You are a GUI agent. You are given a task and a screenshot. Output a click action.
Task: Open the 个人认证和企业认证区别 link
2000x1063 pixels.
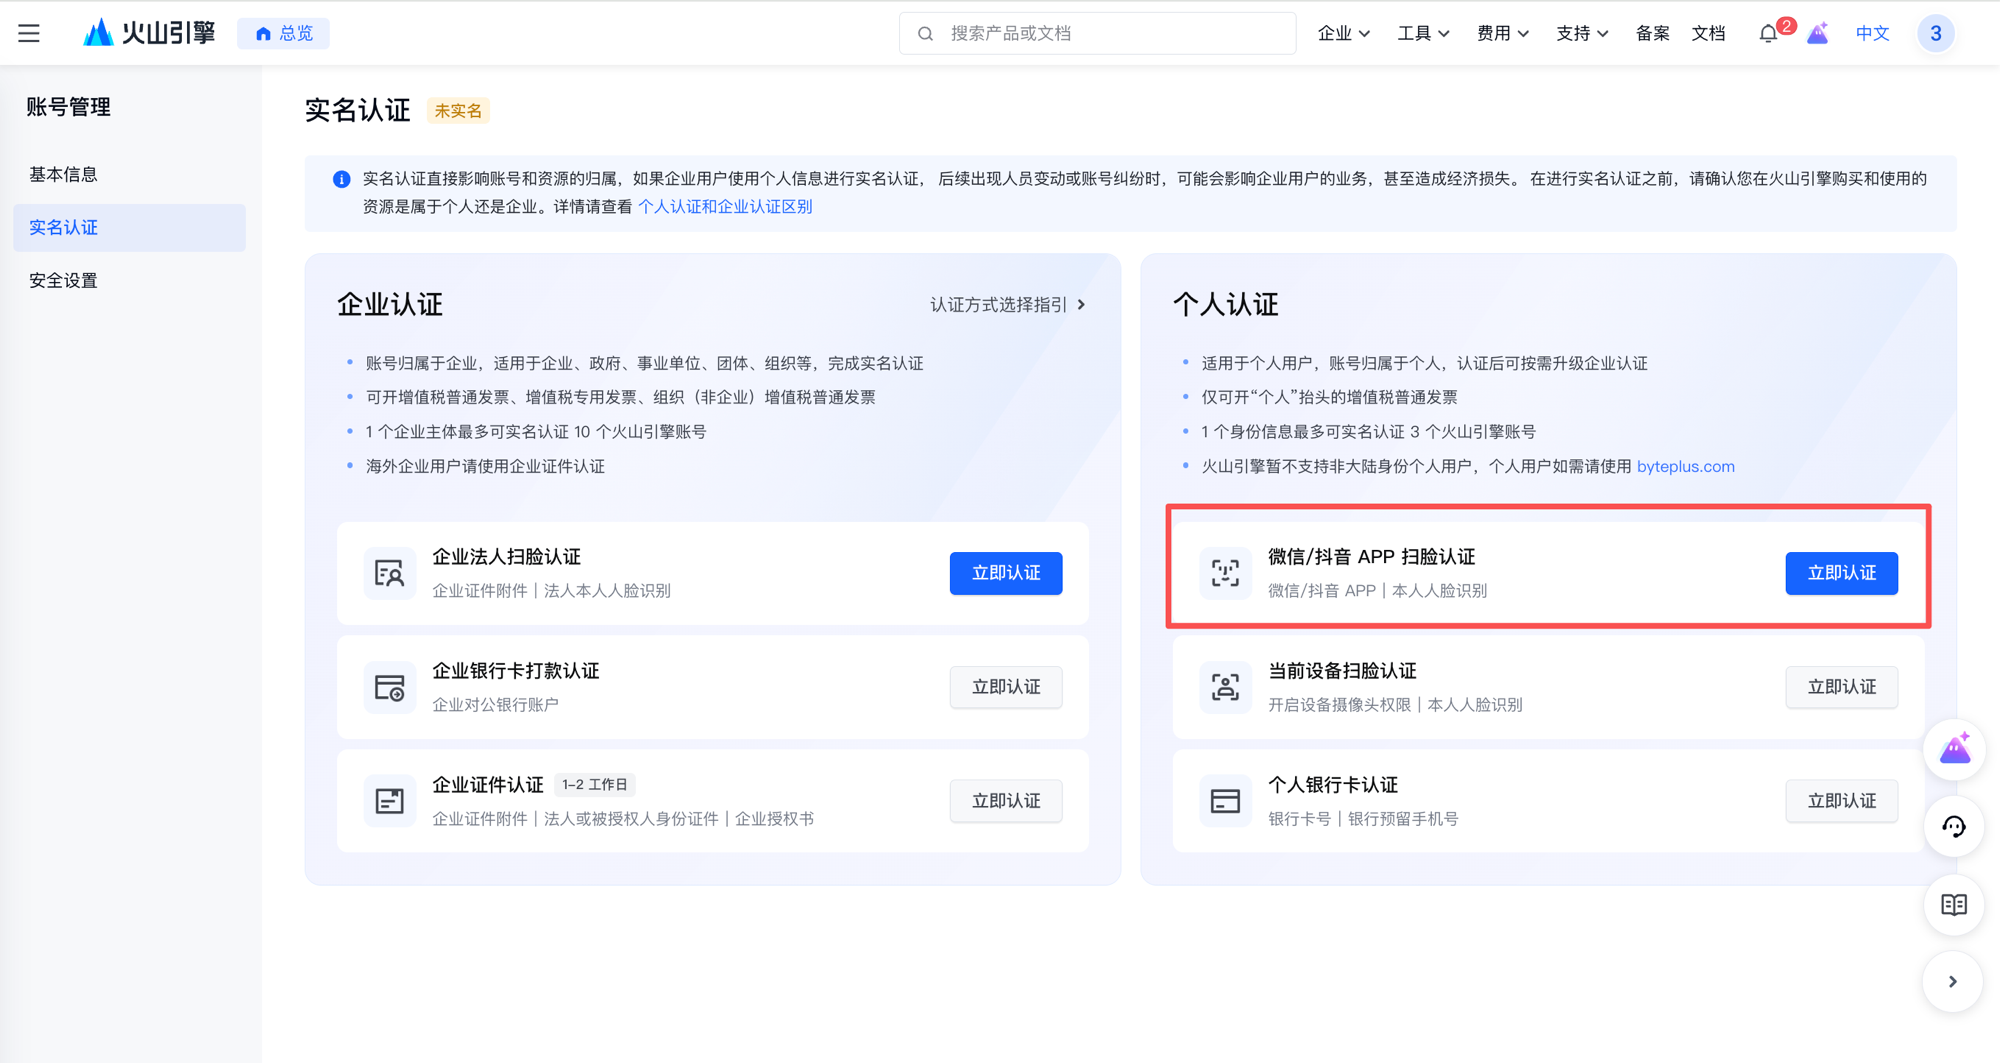725,206
